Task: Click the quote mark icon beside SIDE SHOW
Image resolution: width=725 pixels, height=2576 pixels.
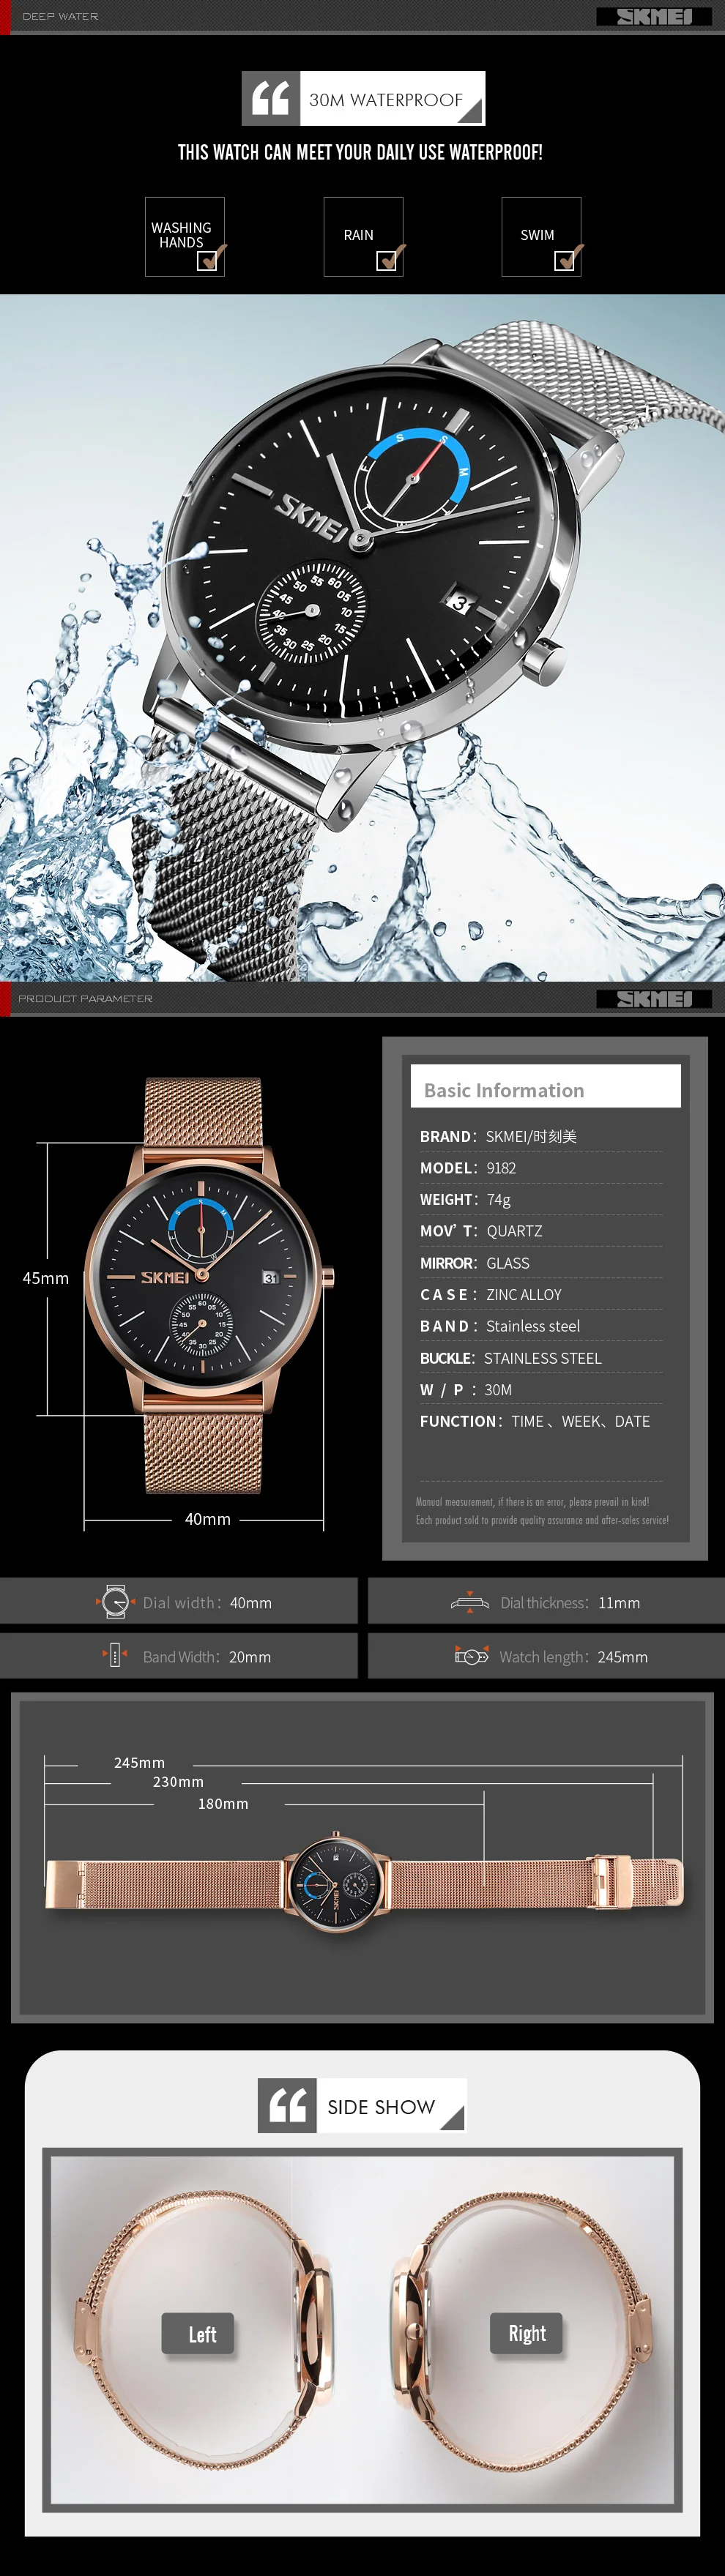Action: coord(288,2105)
